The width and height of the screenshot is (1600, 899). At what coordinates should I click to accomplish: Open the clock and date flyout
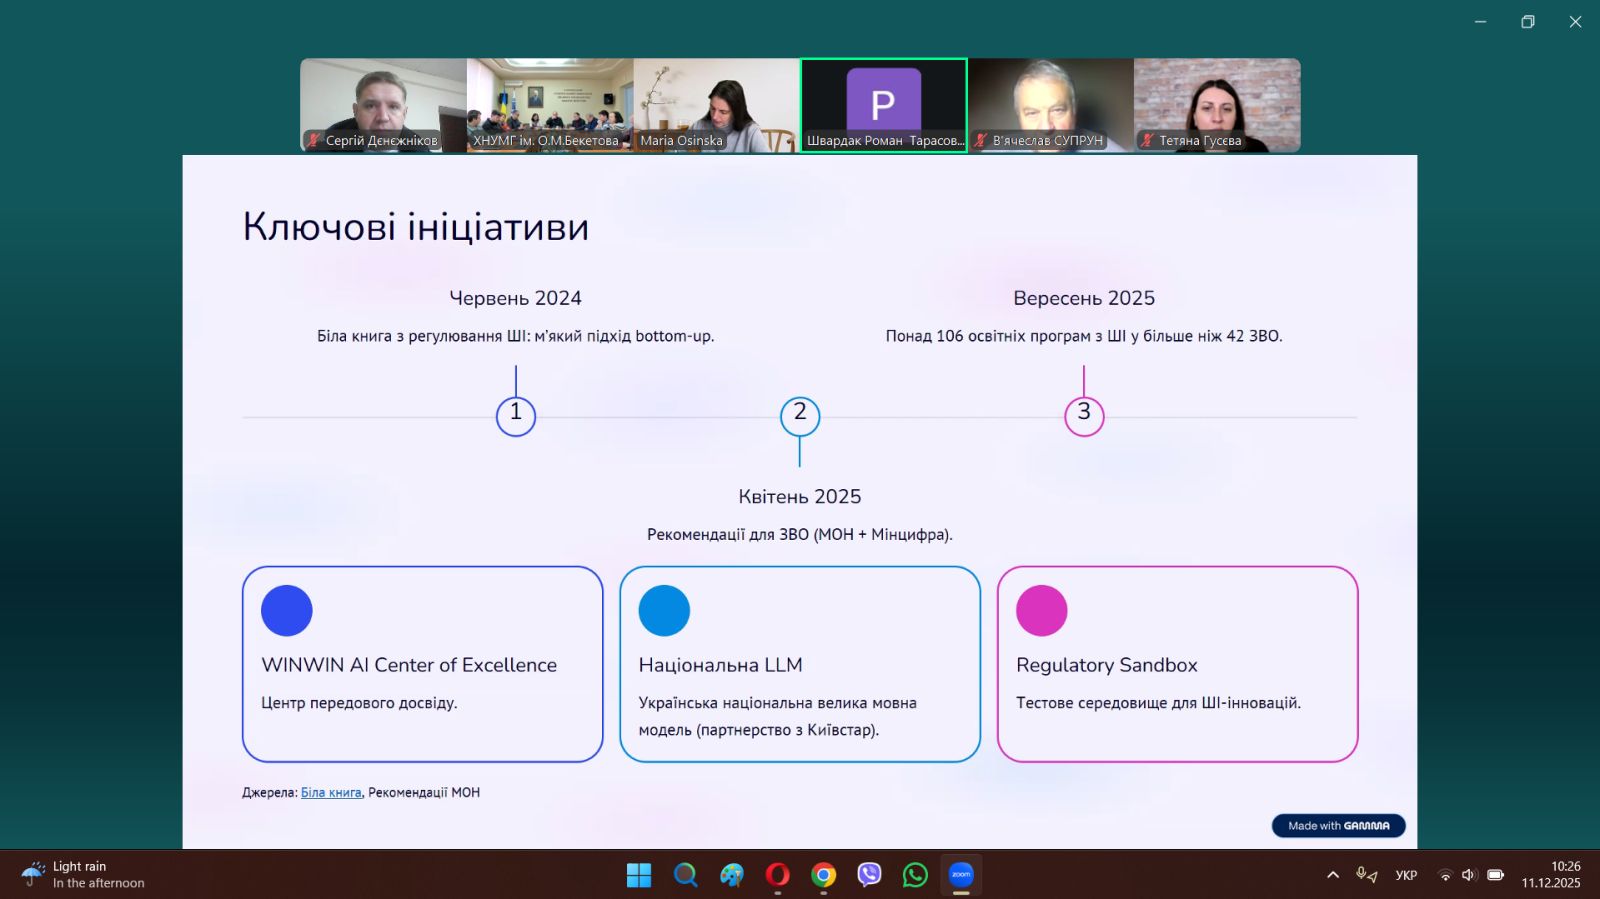tap(1551, 875)
